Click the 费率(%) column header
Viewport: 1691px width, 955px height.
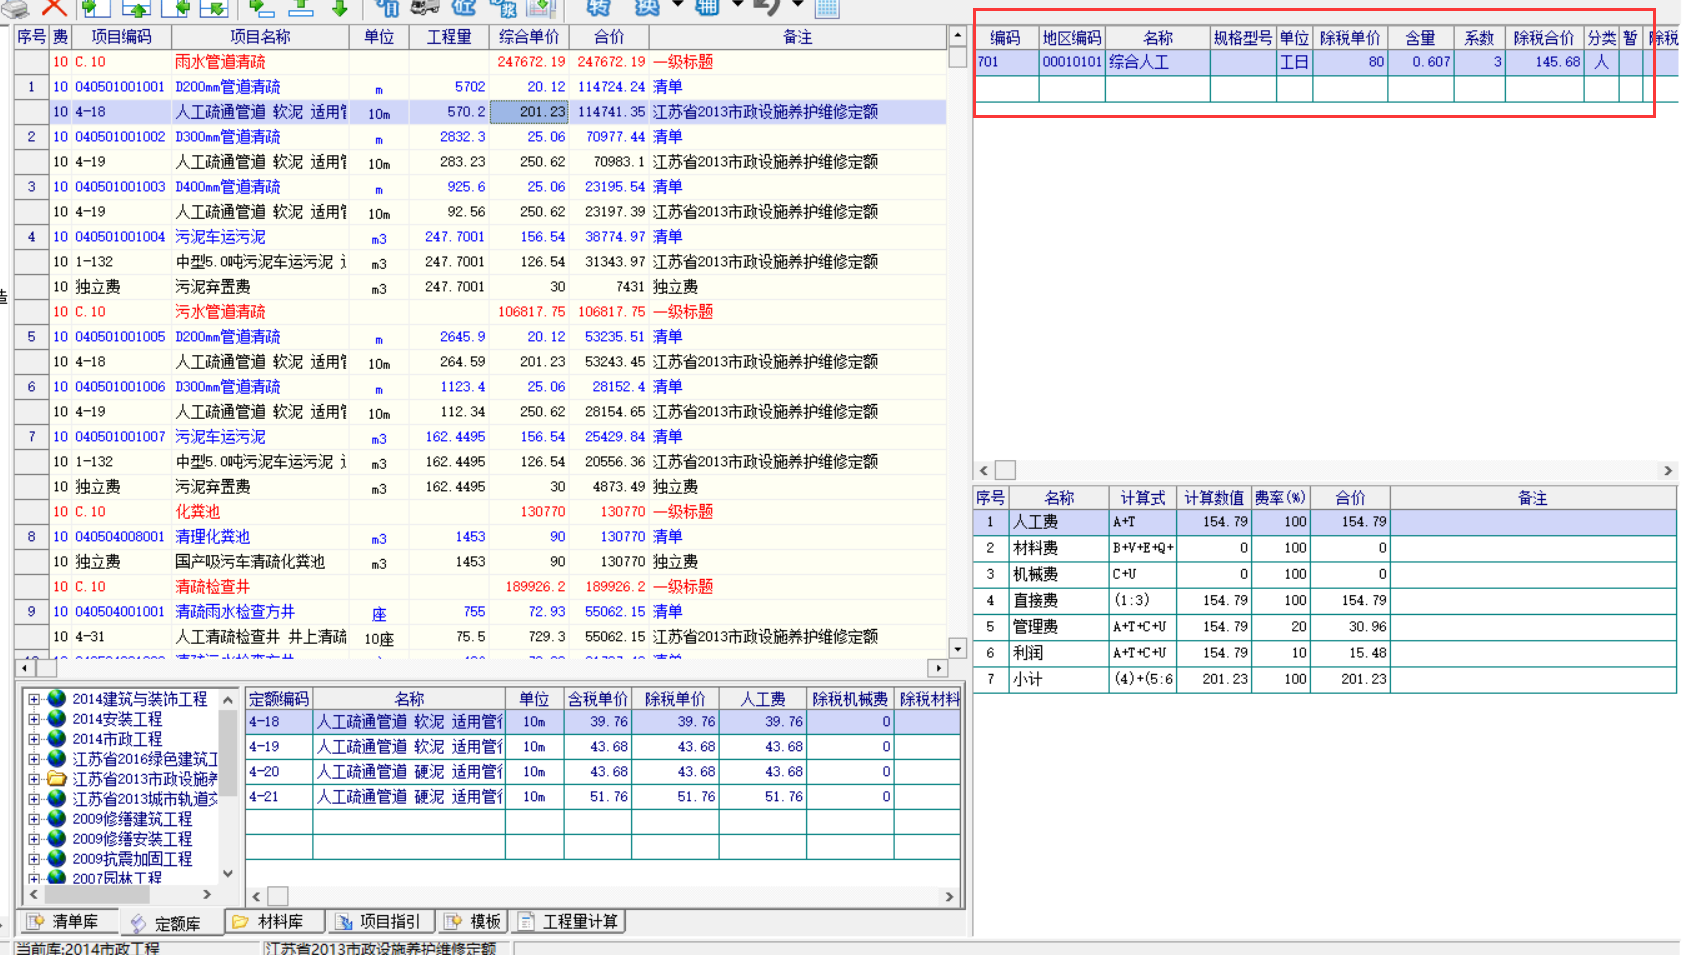(1280, 498)
